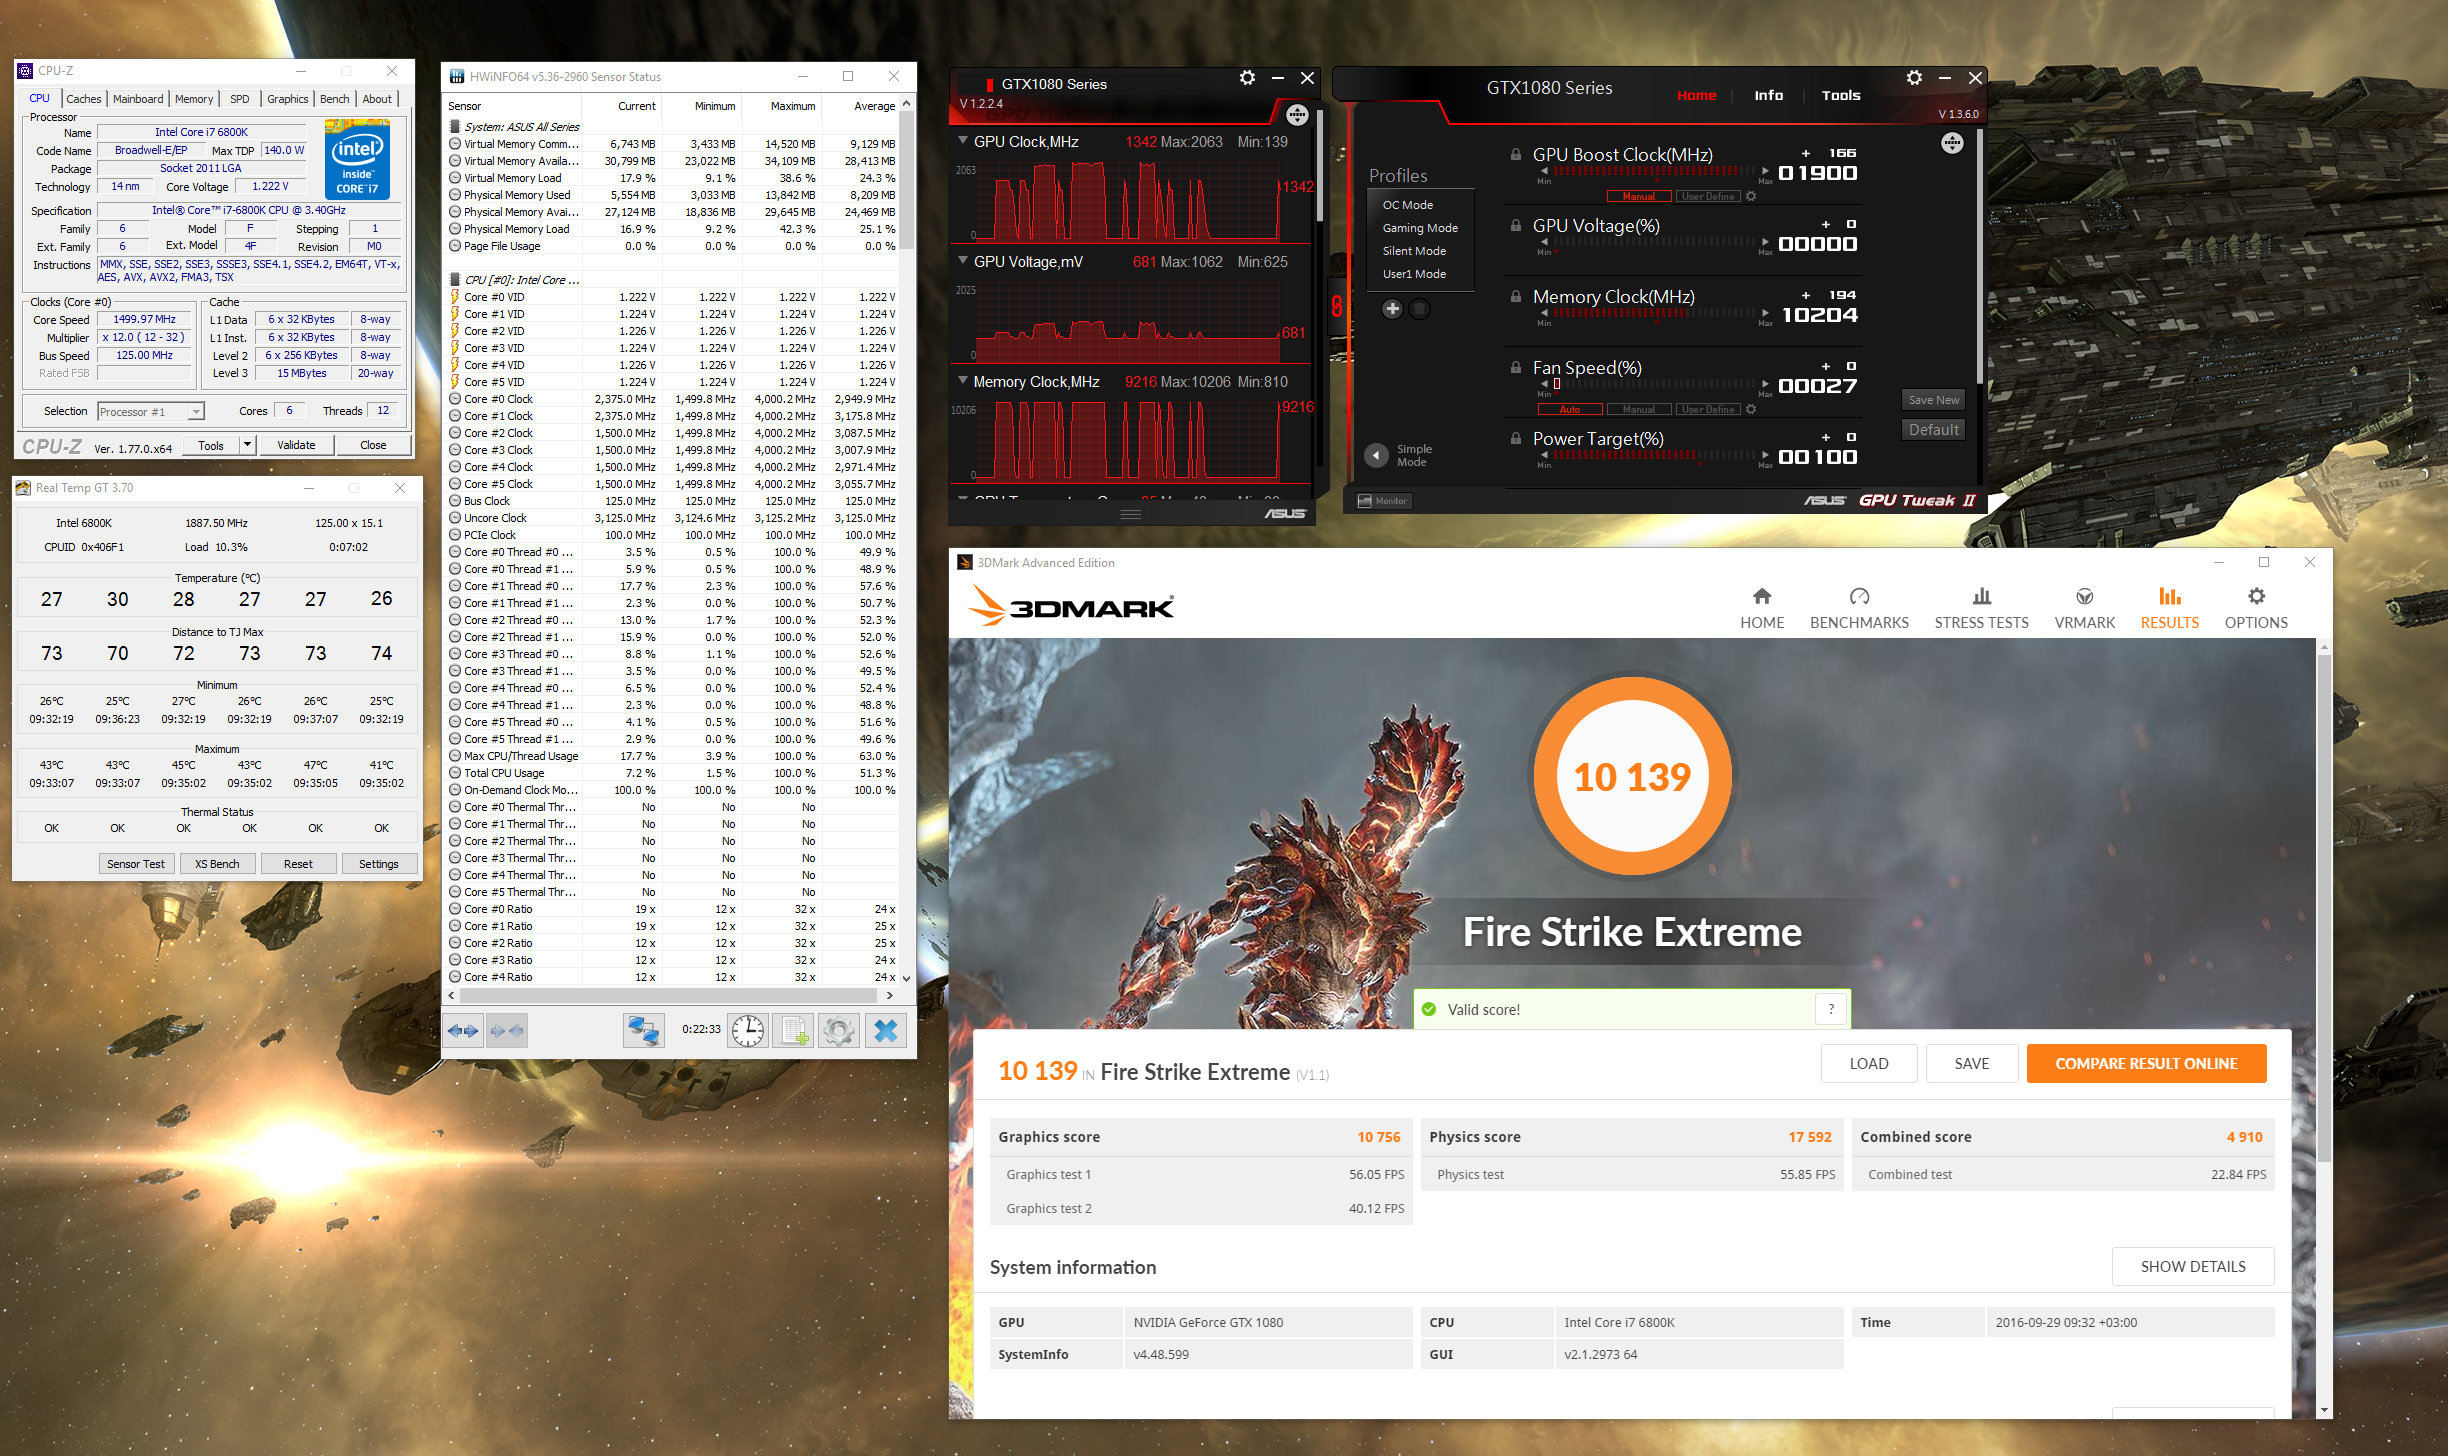This screenshot has width=2448, height=1456.
Task: Open Processor selection dropdown in CPU-Z
Action: [197, 412]
